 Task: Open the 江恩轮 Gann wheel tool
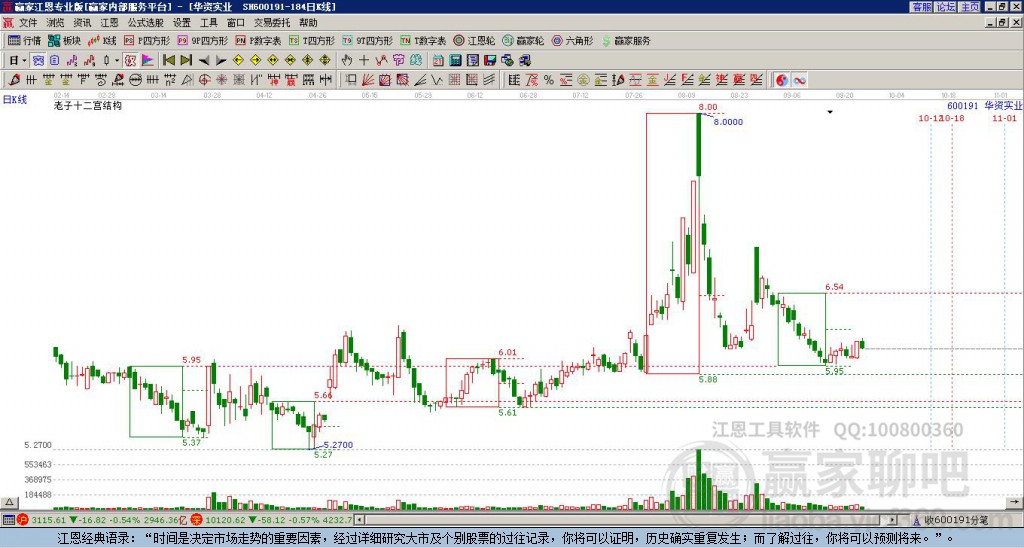[x=474, y=40]
